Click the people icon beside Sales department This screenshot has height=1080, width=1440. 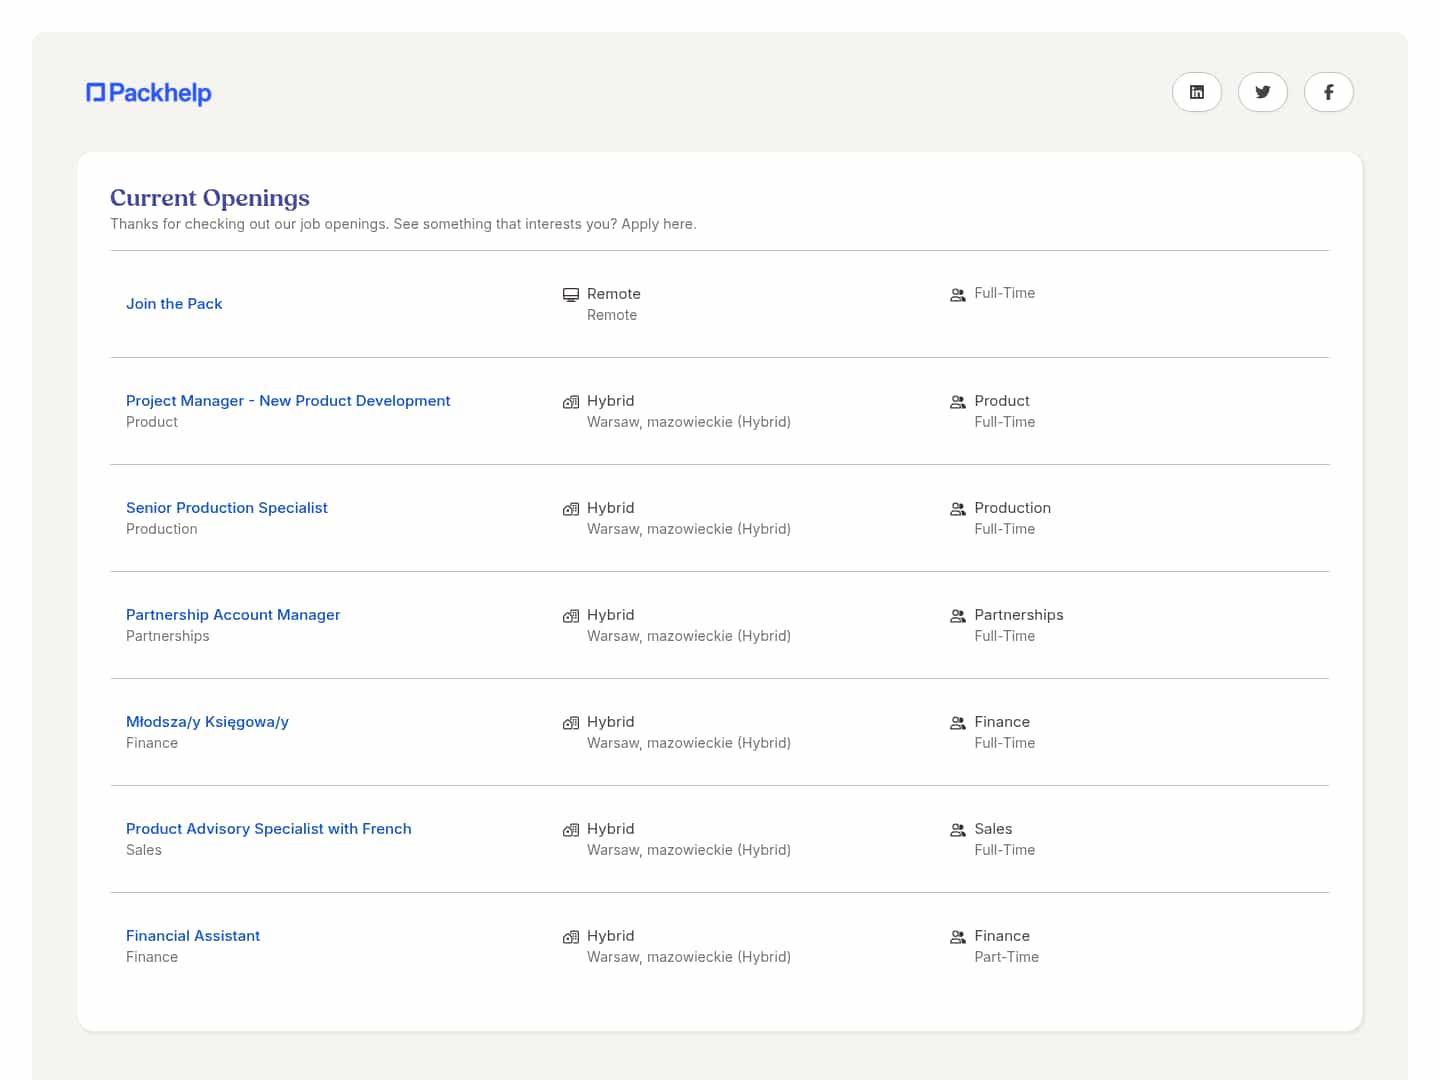[957, 830]
